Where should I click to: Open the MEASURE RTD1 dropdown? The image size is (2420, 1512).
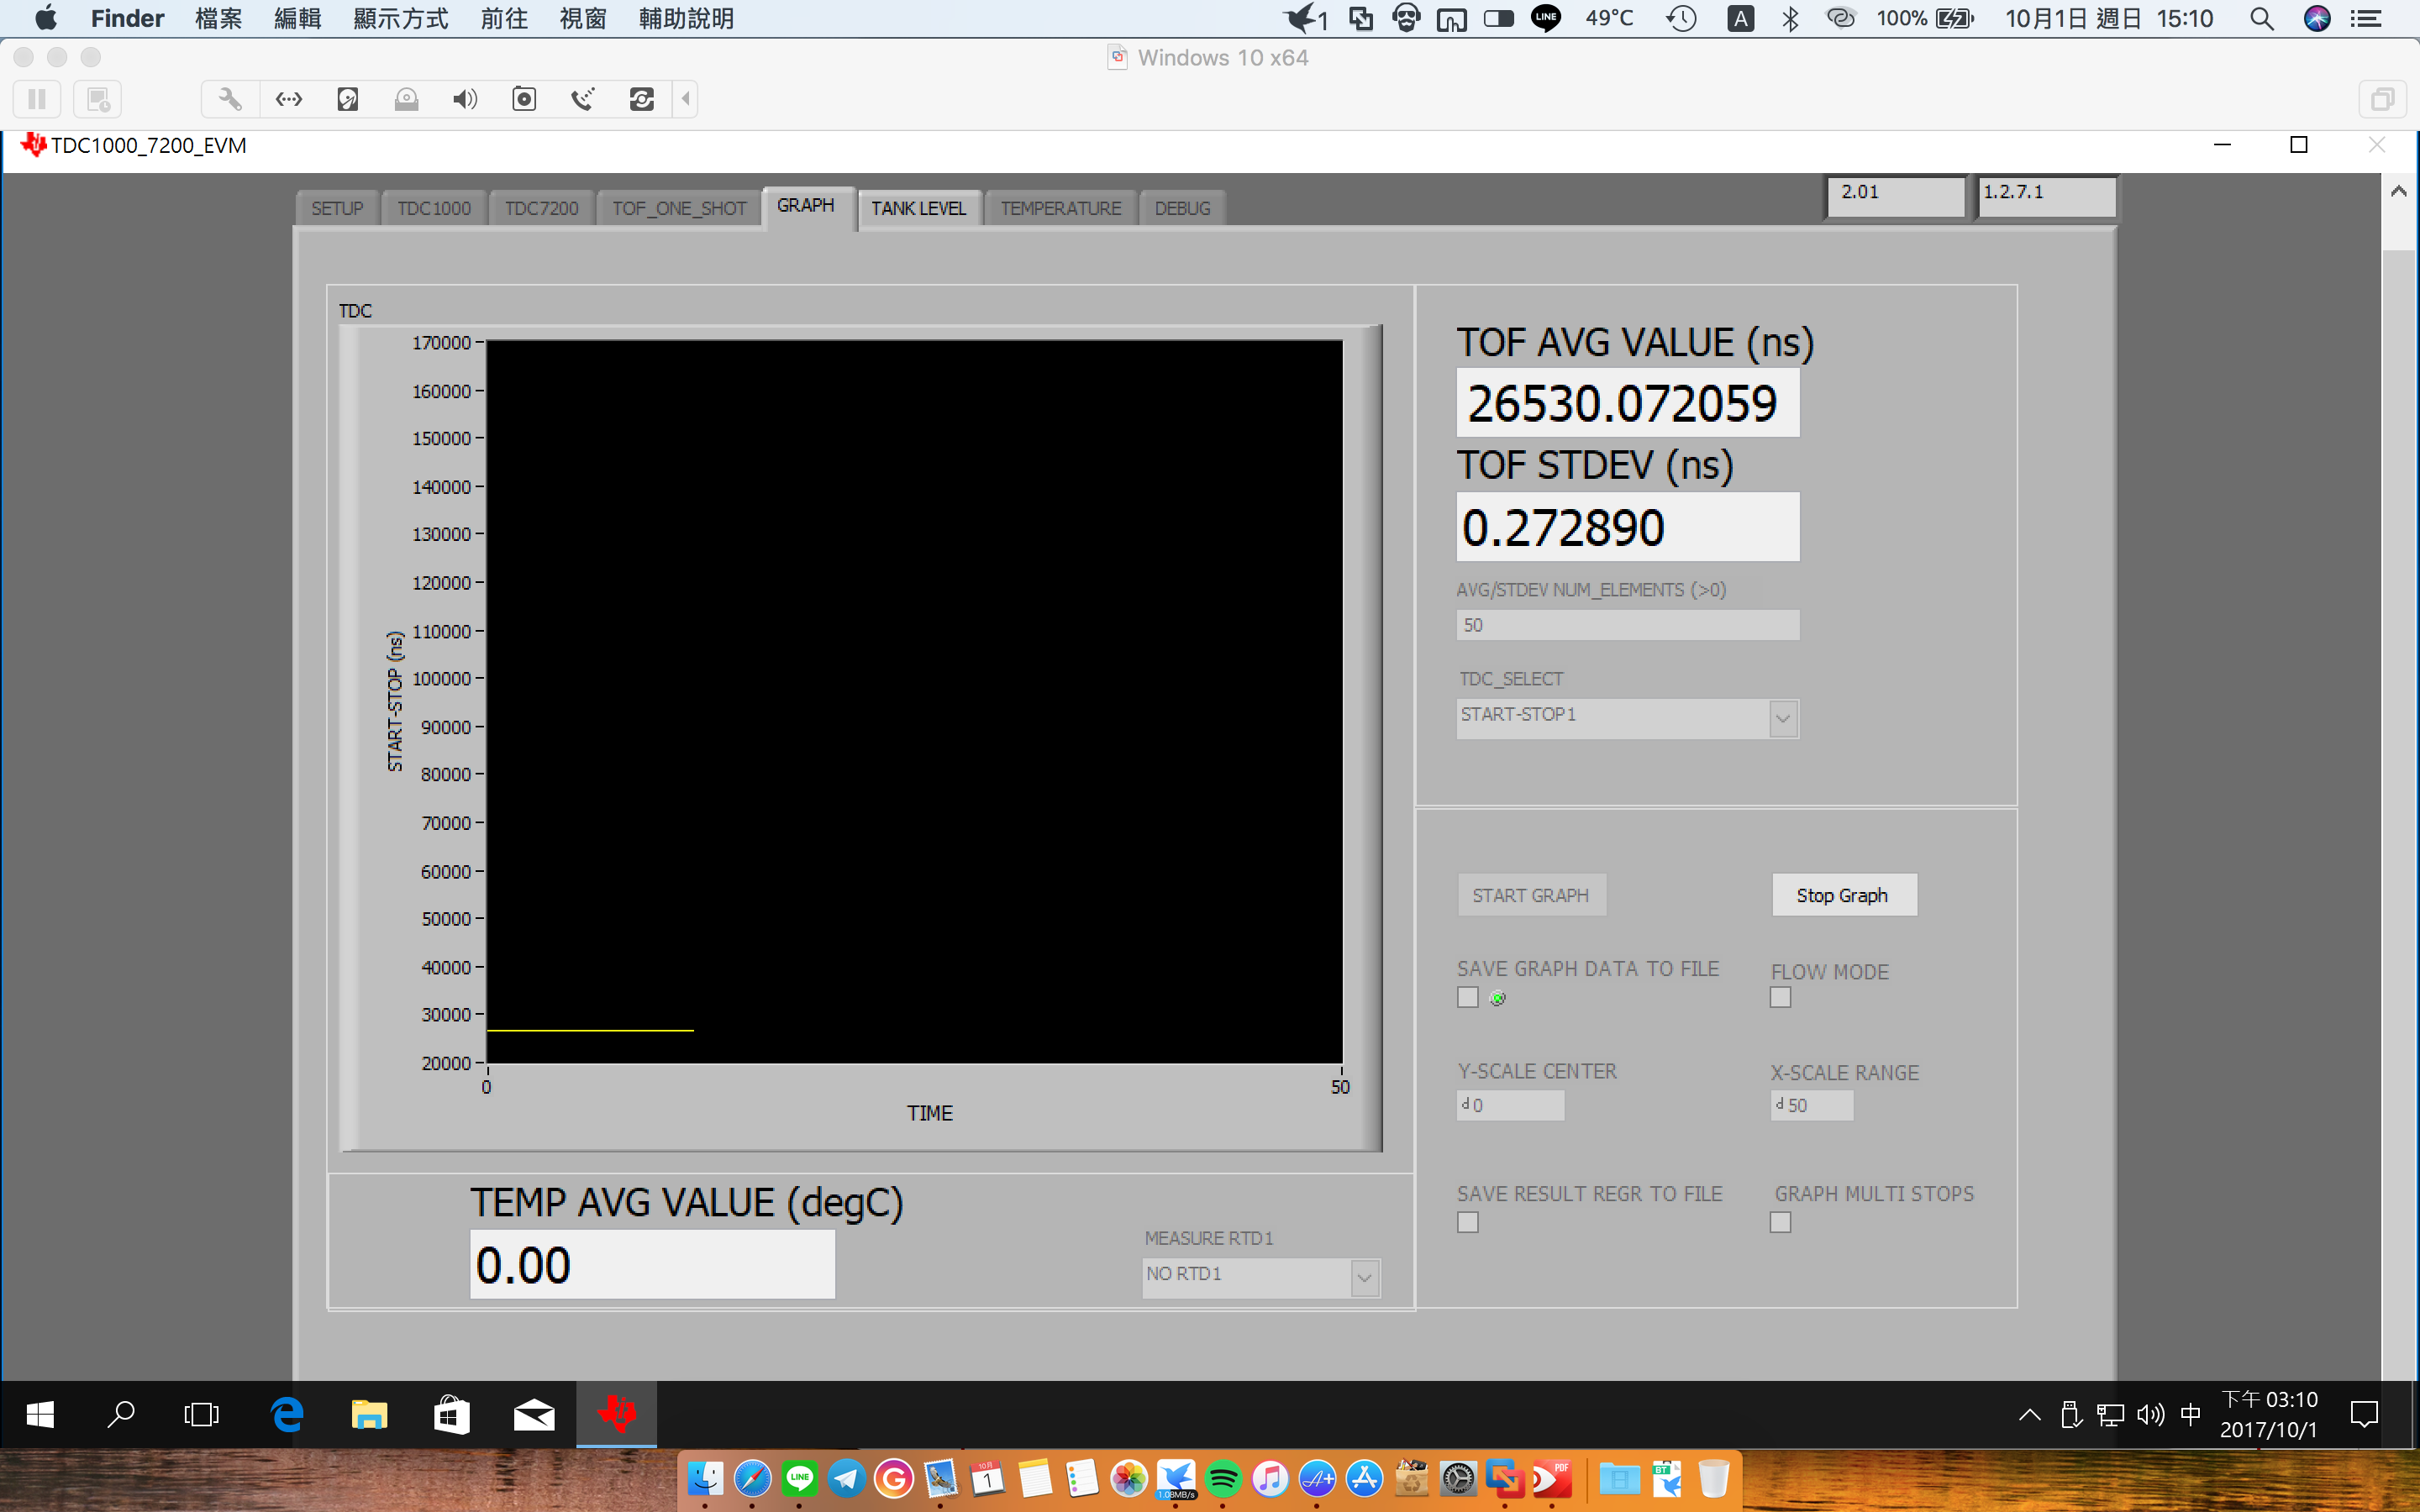(x=1364, y=1277)
